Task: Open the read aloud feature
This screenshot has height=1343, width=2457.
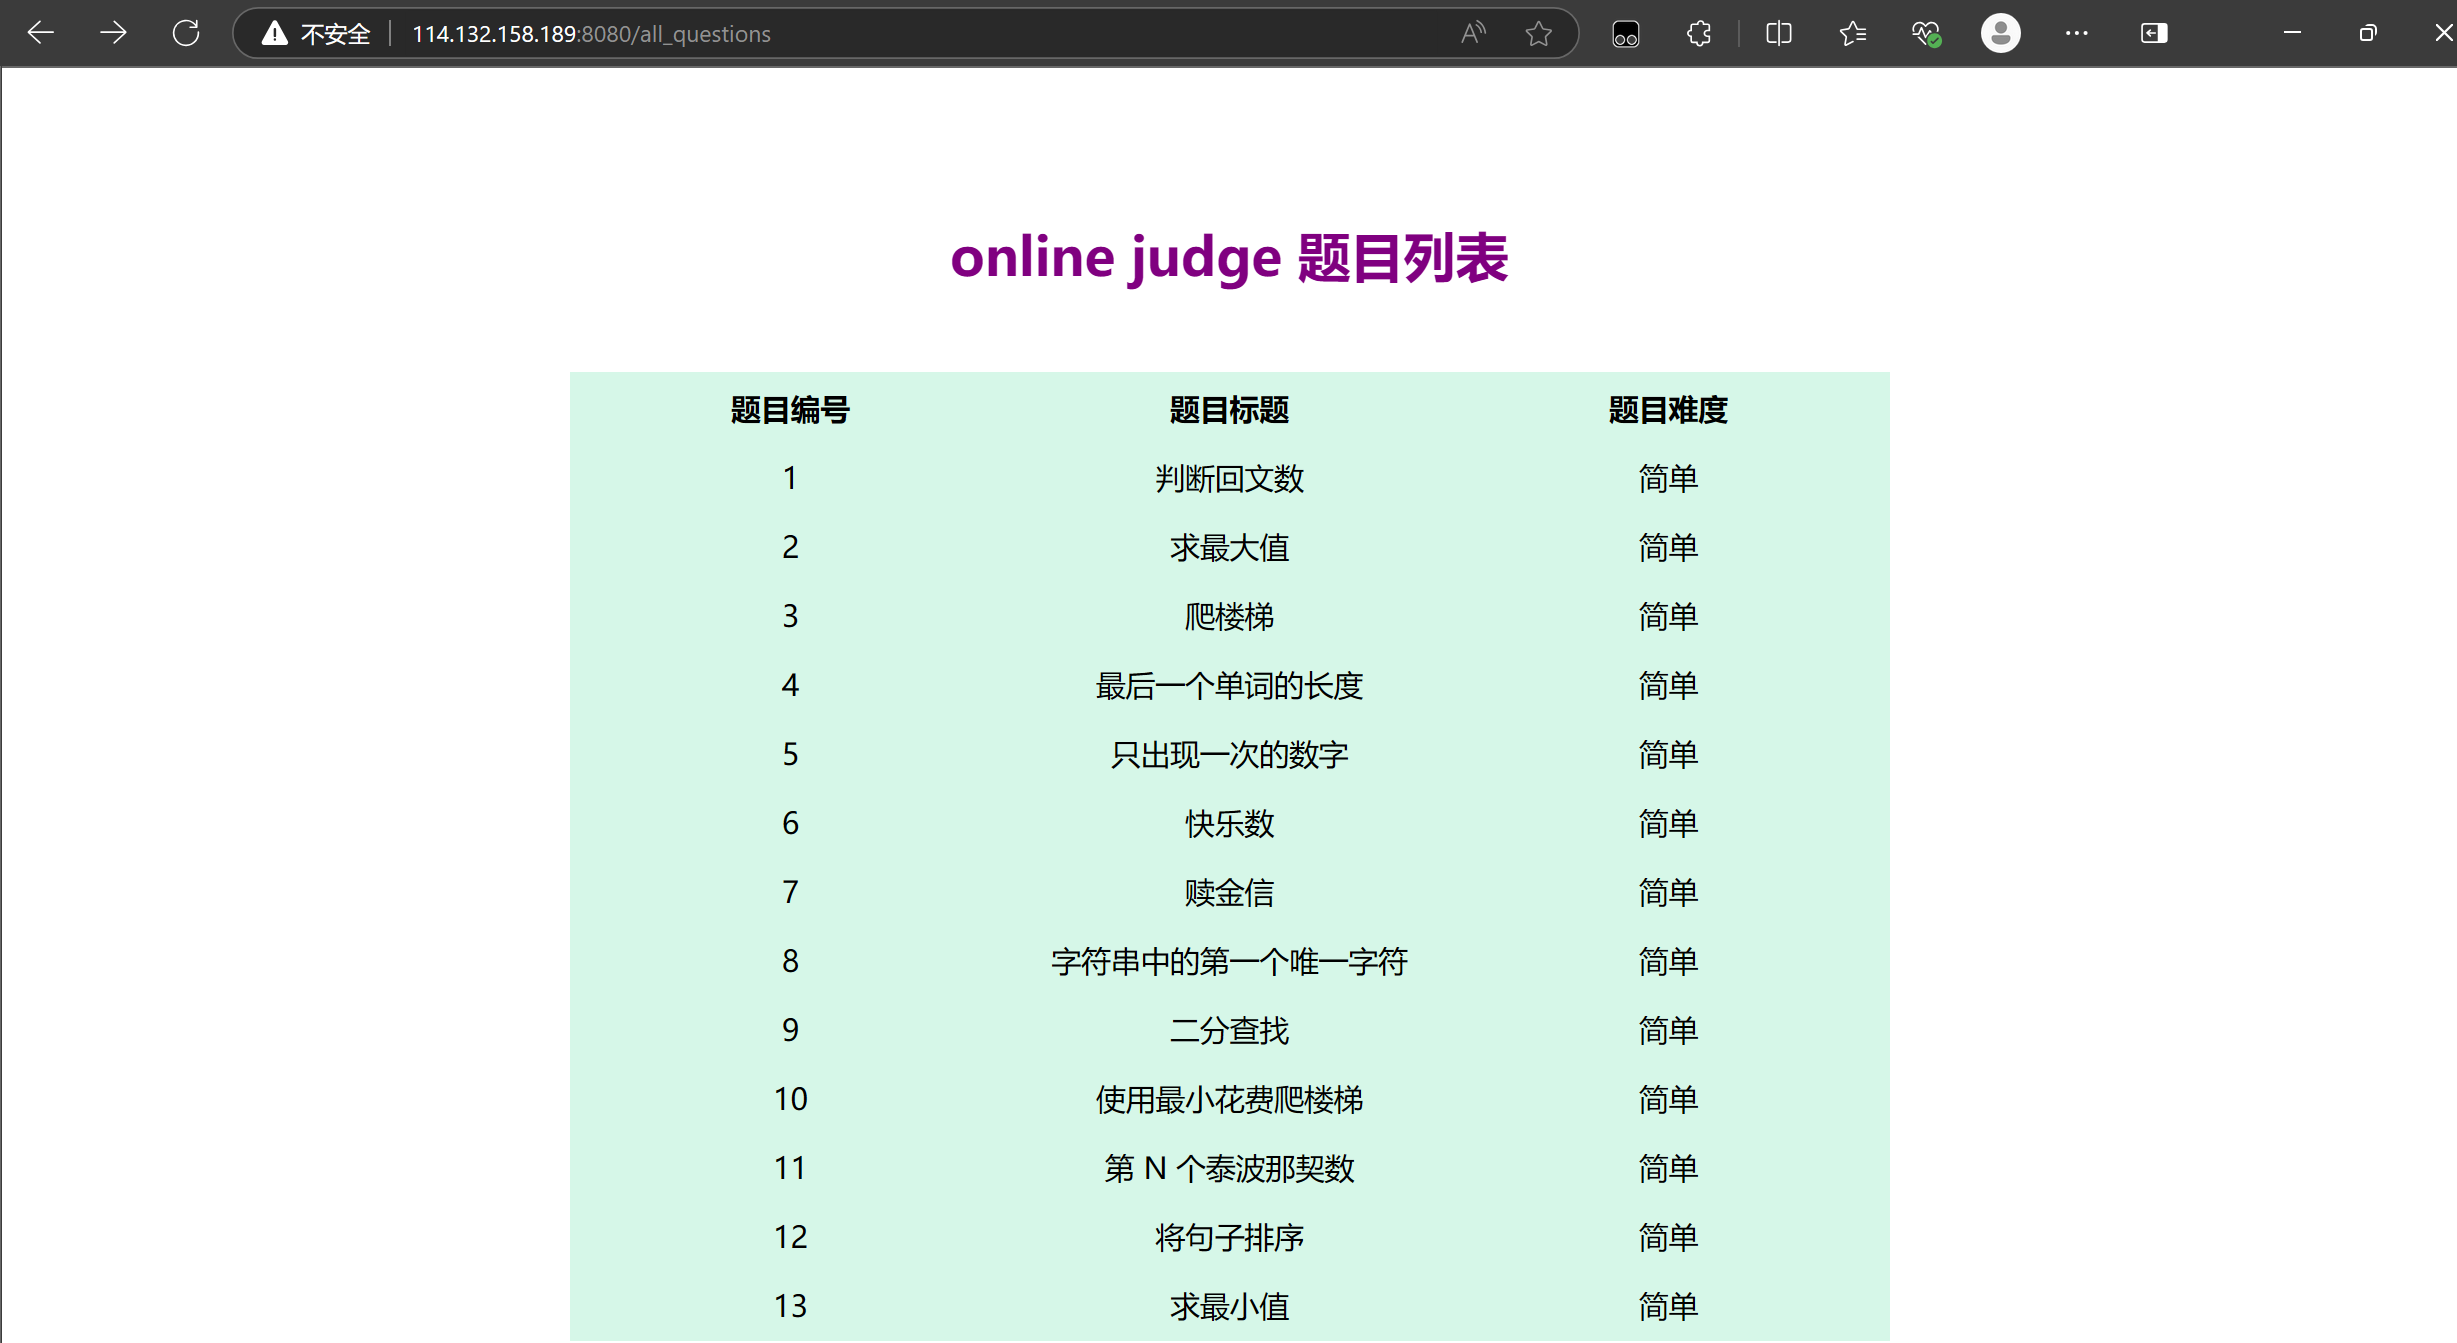Action: coord(1472,33)
